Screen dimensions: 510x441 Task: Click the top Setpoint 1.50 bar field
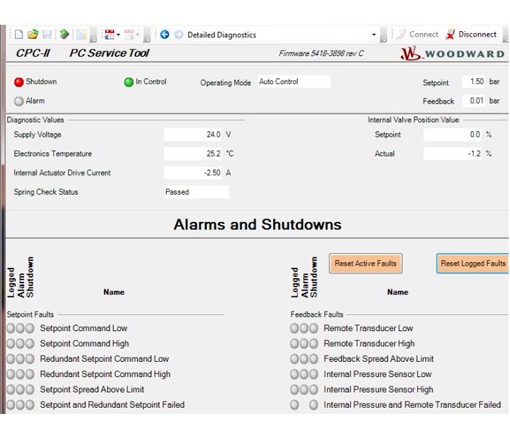[474, 82]
